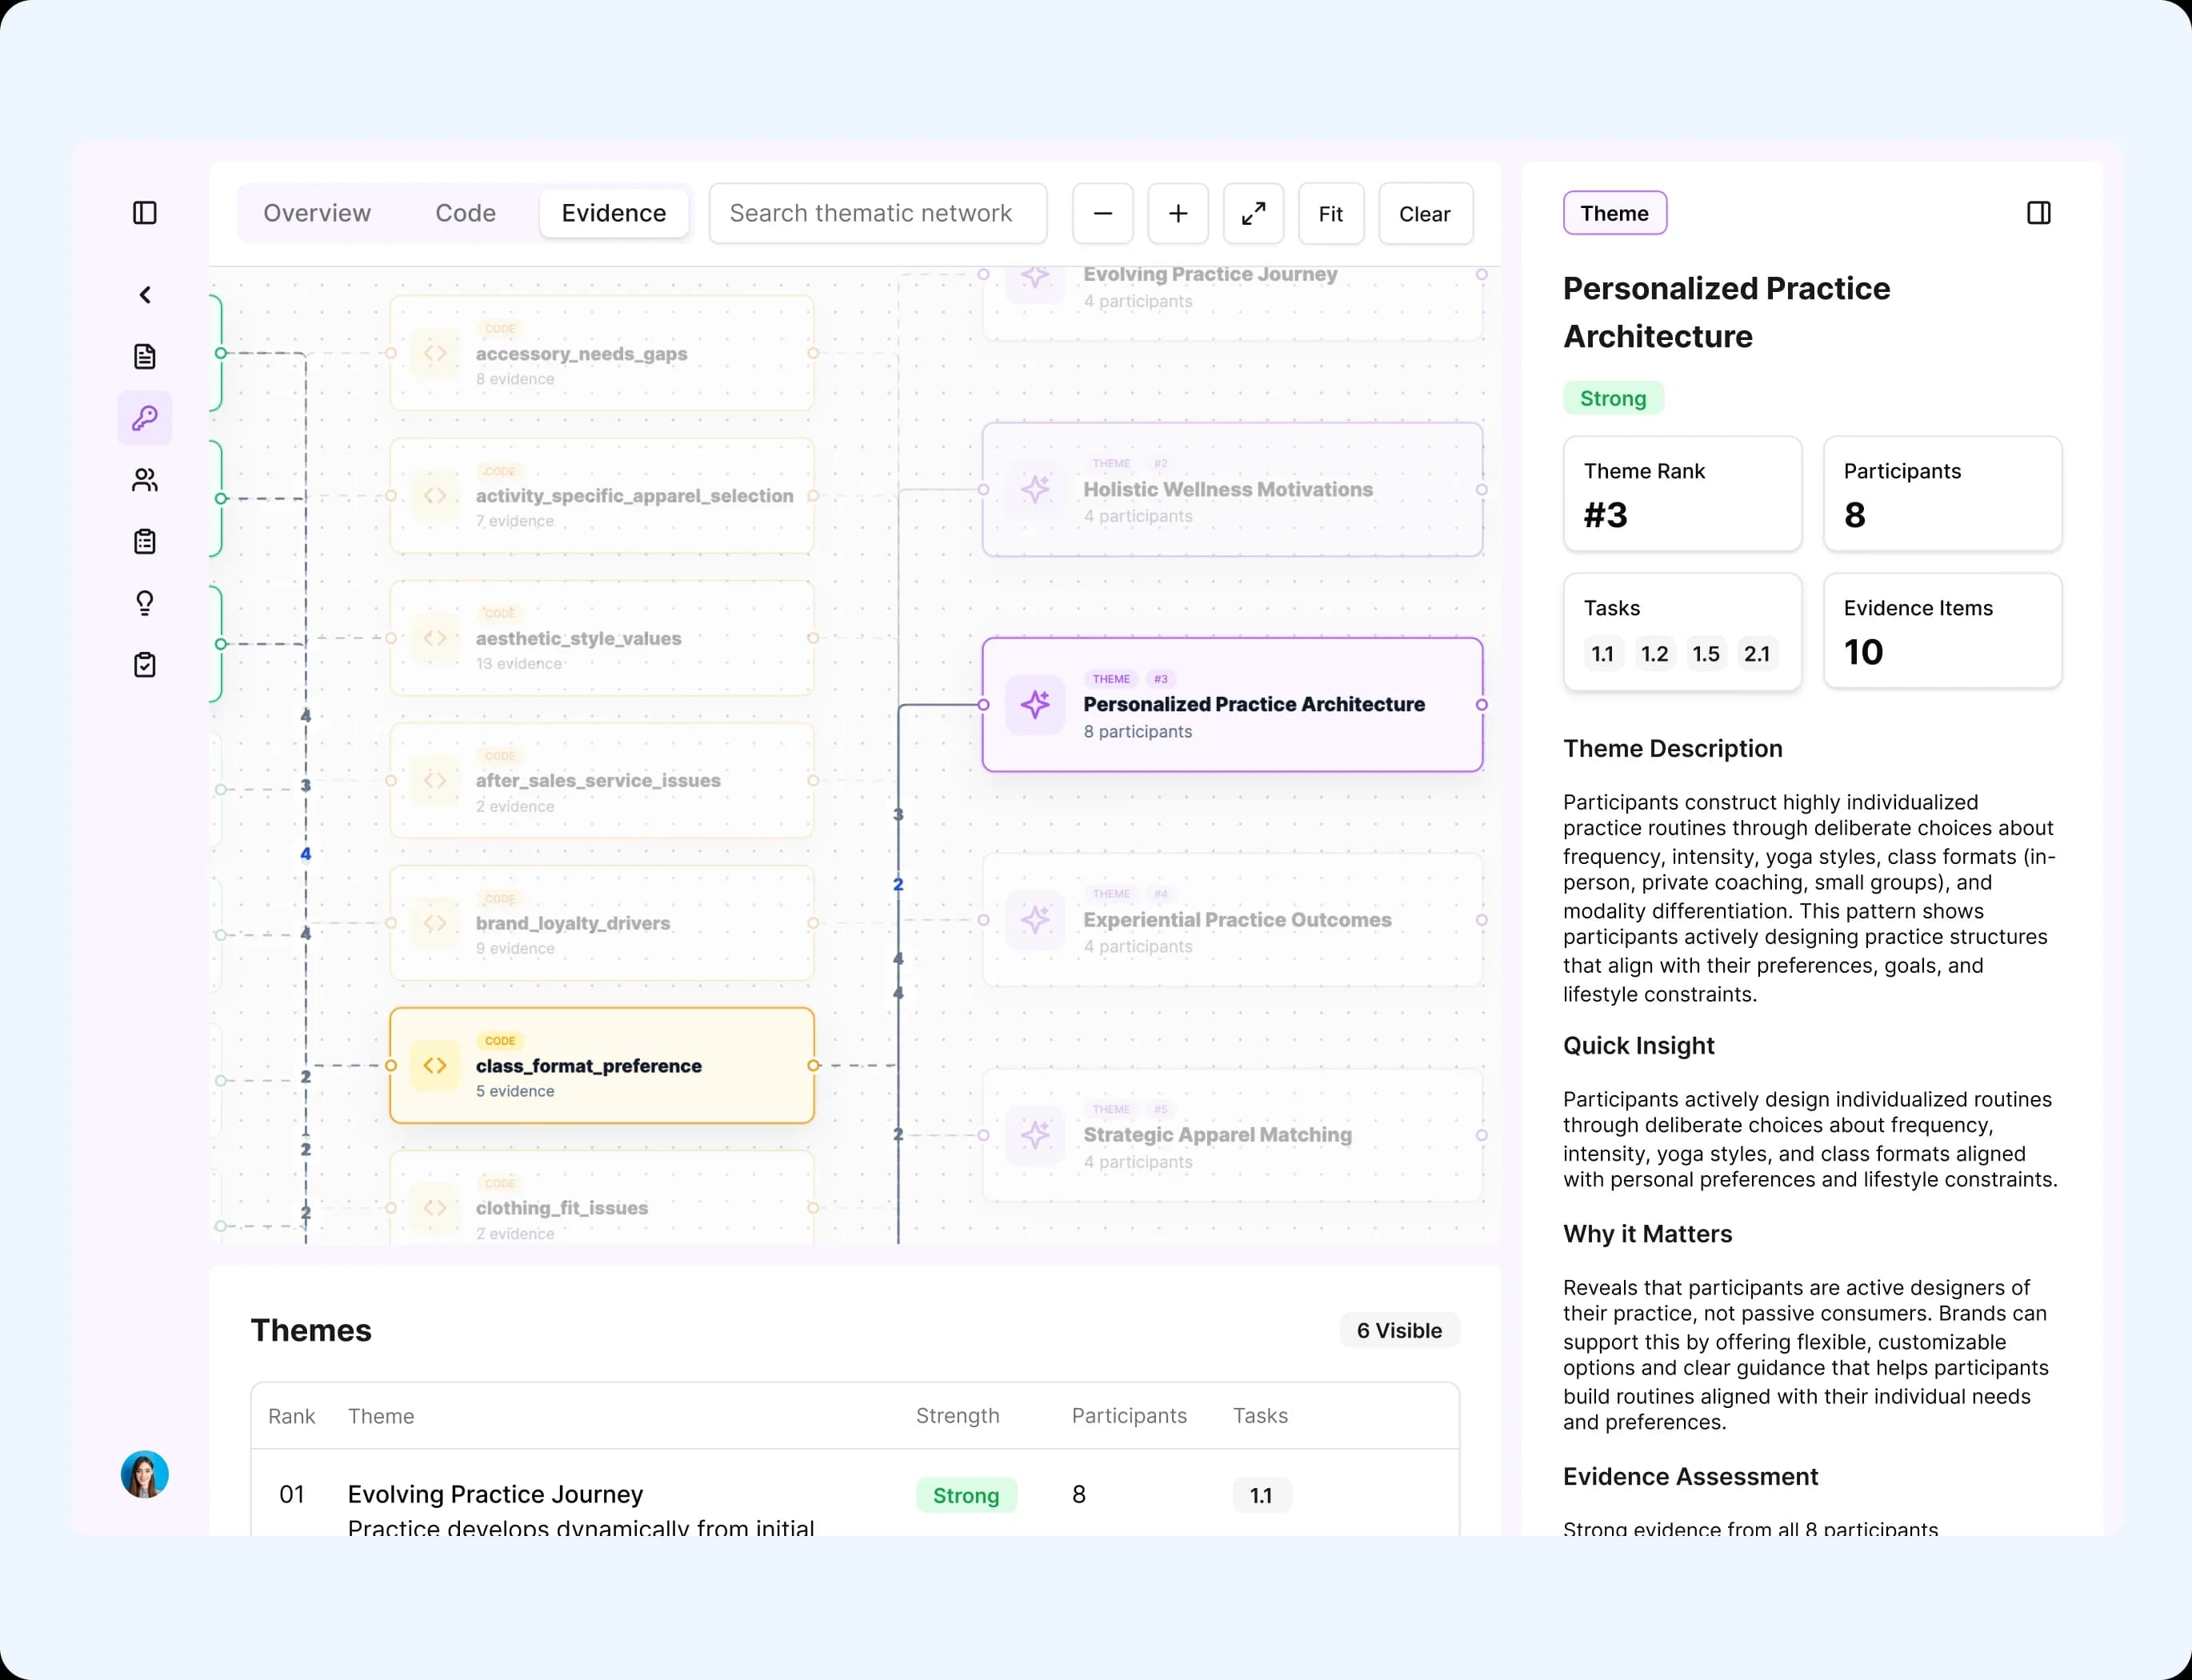Click the Participants column header
The image size is (2192, 1680).
tap(1129, 1416)
